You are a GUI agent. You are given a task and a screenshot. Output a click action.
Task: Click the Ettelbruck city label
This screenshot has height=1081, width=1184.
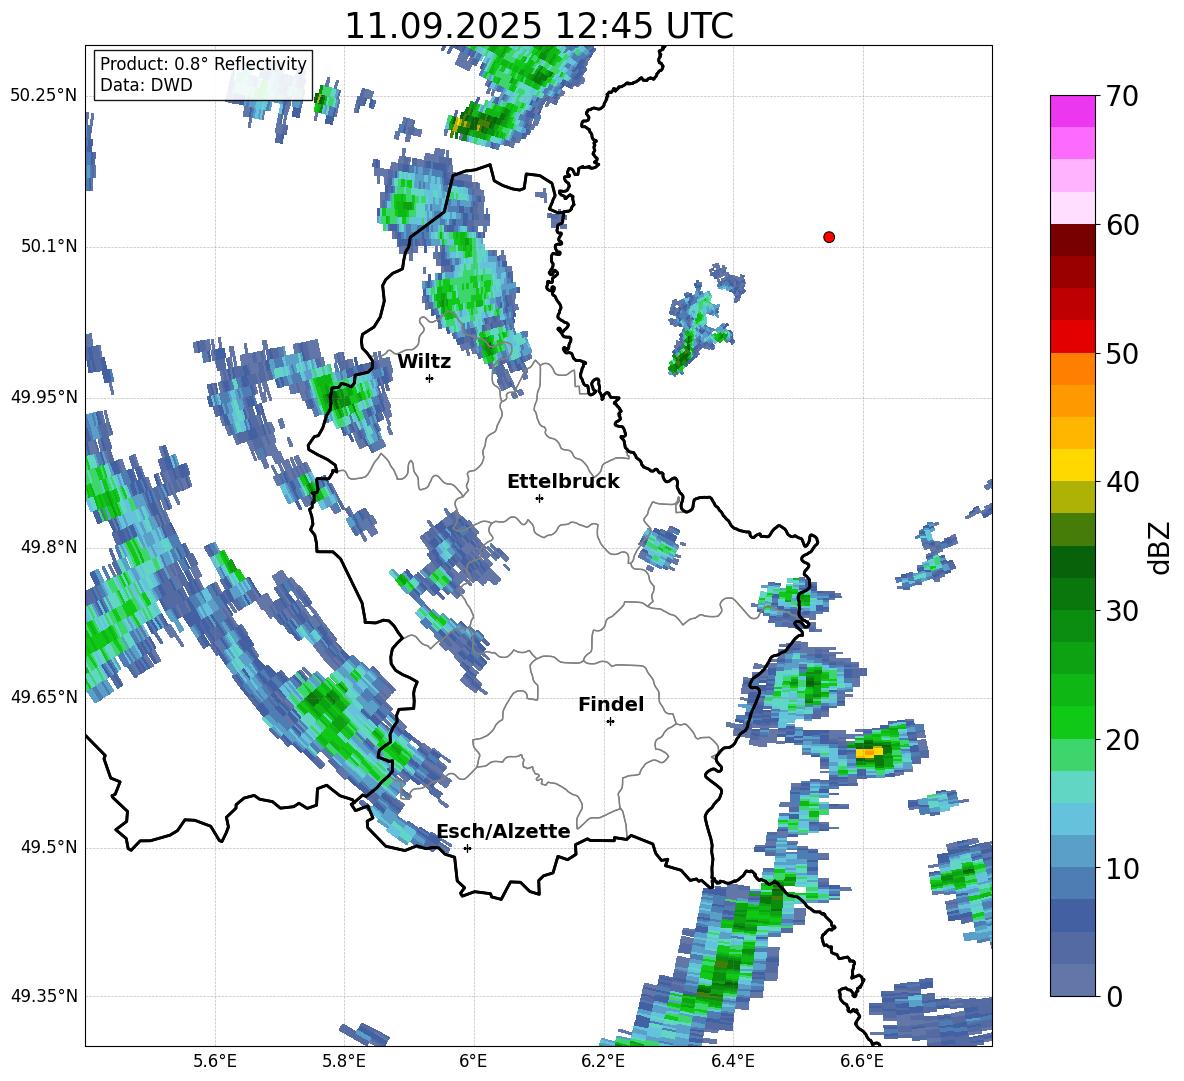coord(563,482)
